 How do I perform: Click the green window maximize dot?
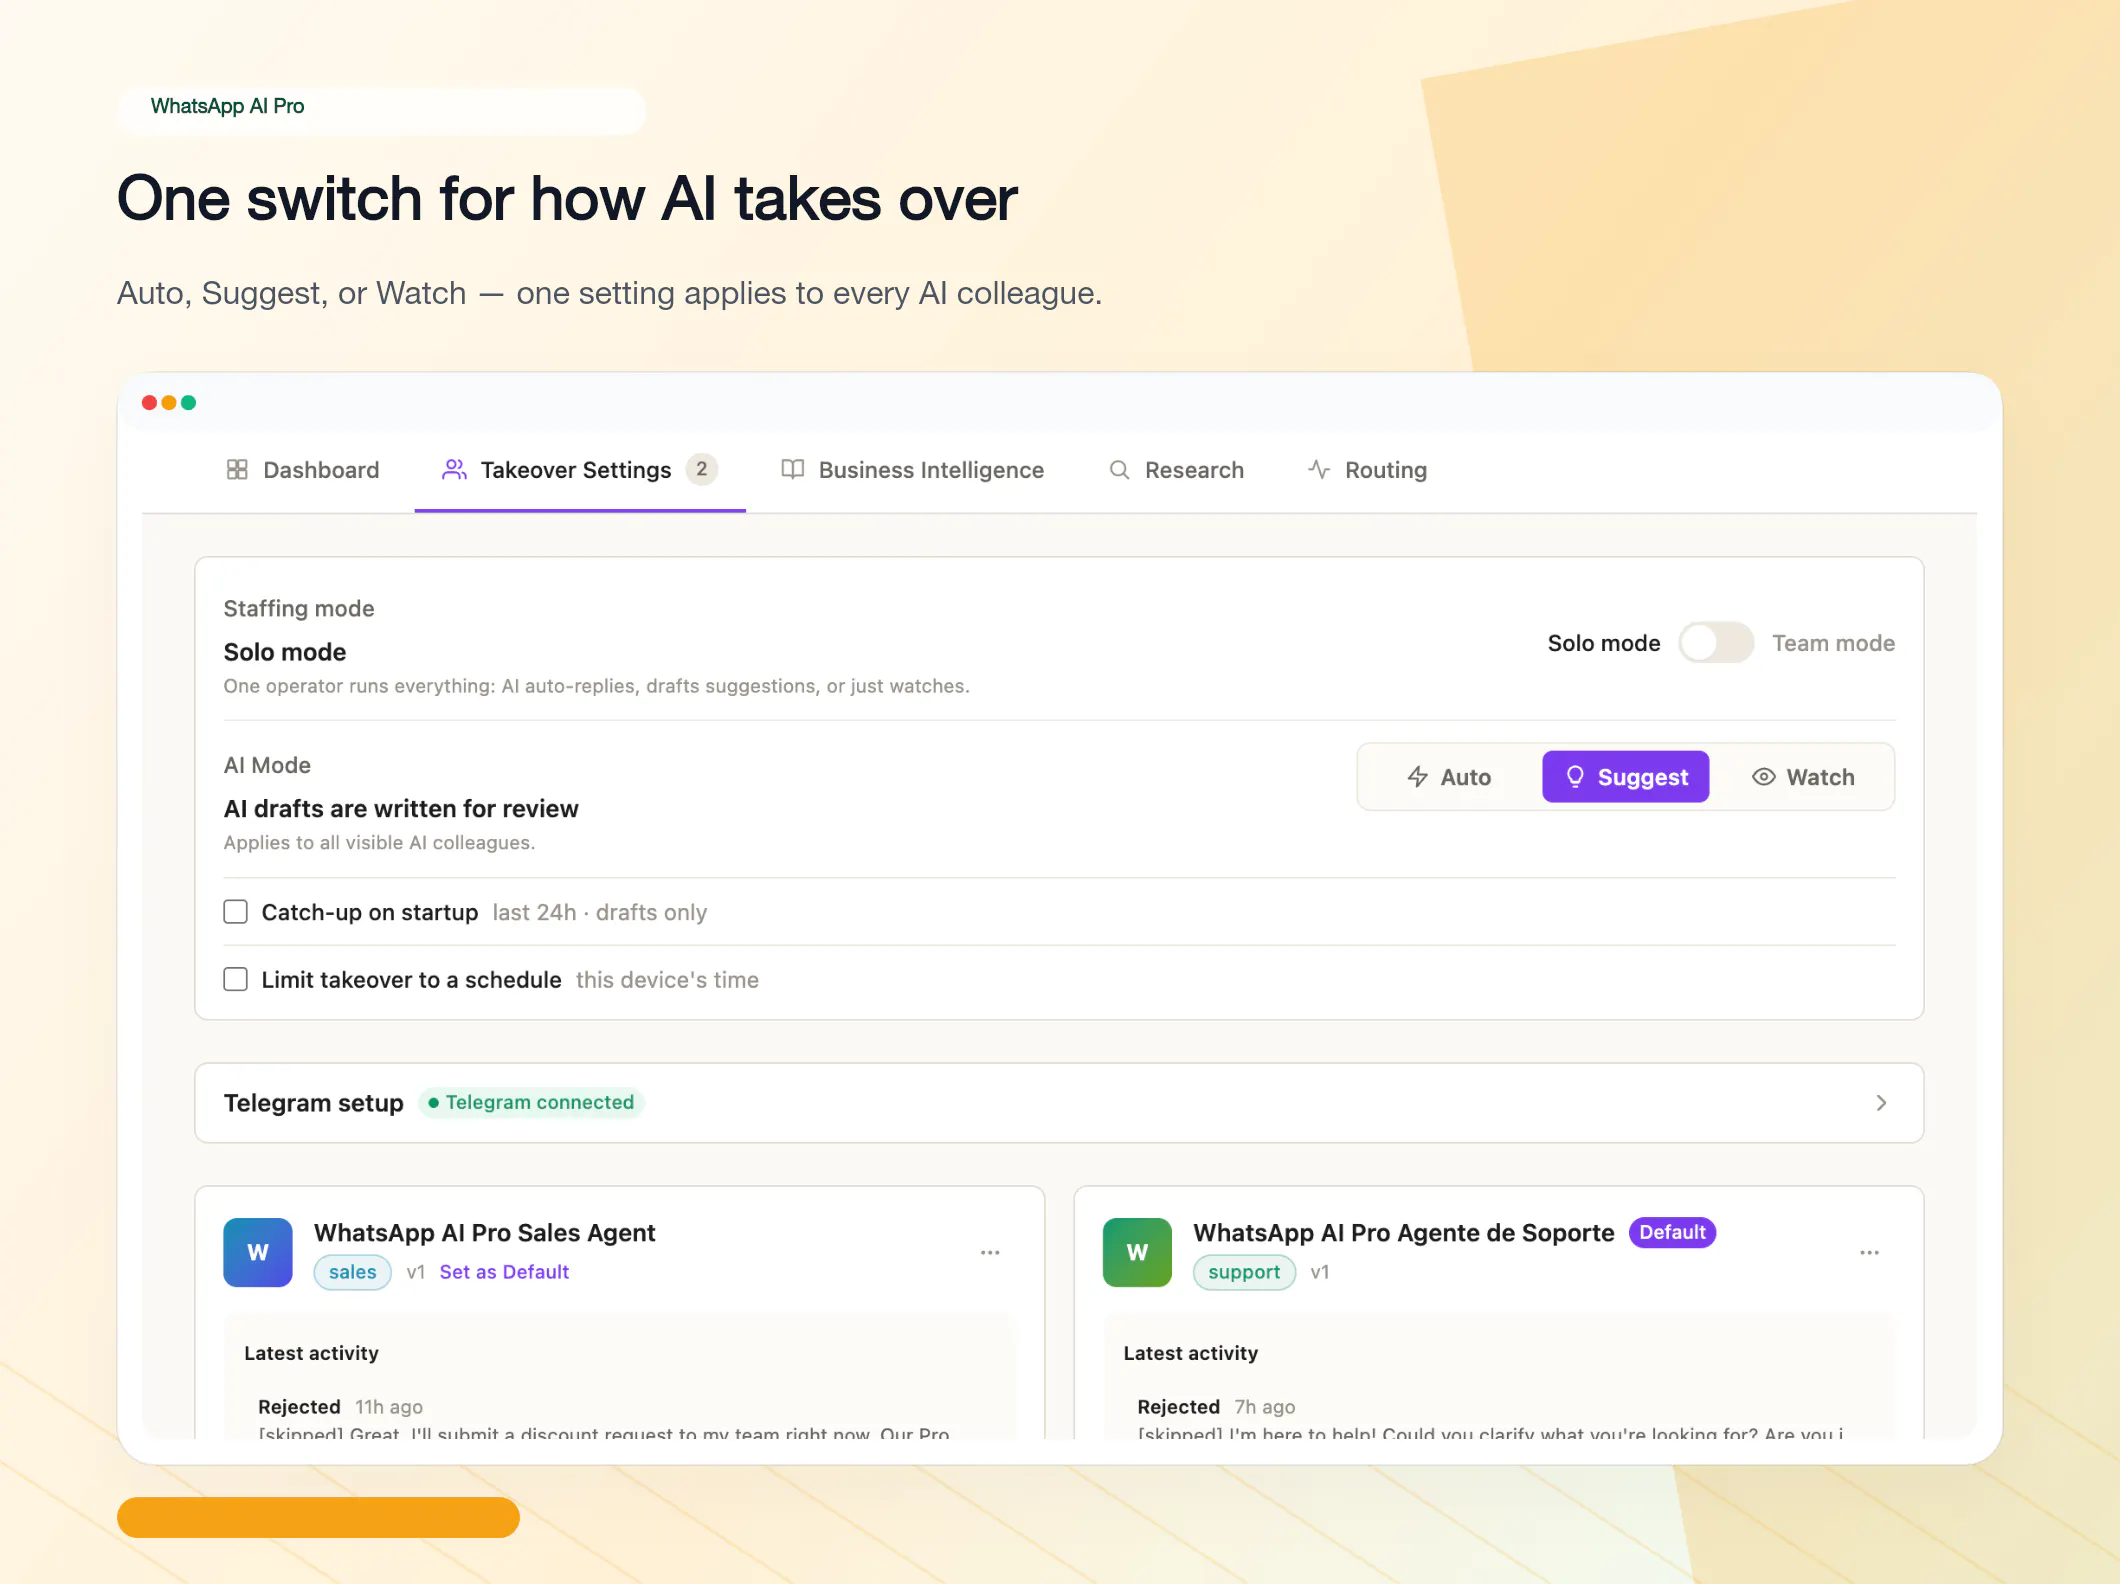(x=188, y=403)
